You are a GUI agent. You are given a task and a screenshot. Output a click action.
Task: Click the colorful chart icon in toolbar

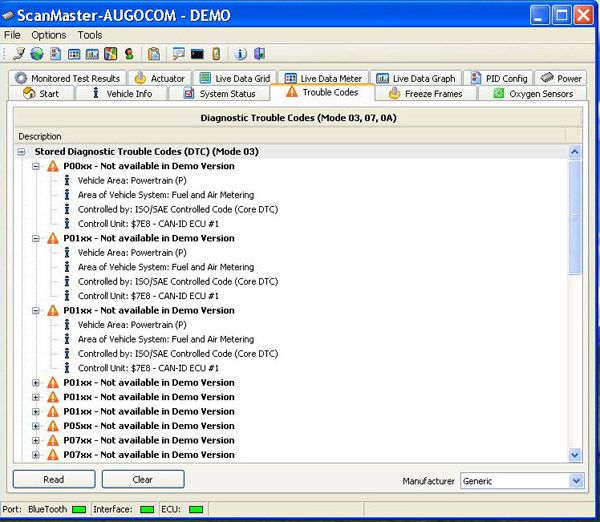[111, 54]
